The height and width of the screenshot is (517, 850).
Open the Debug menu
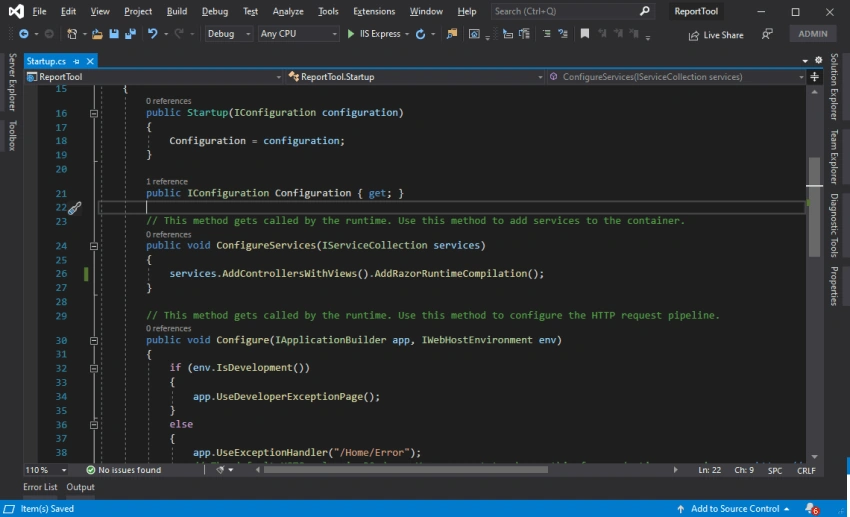pos(215,11)
